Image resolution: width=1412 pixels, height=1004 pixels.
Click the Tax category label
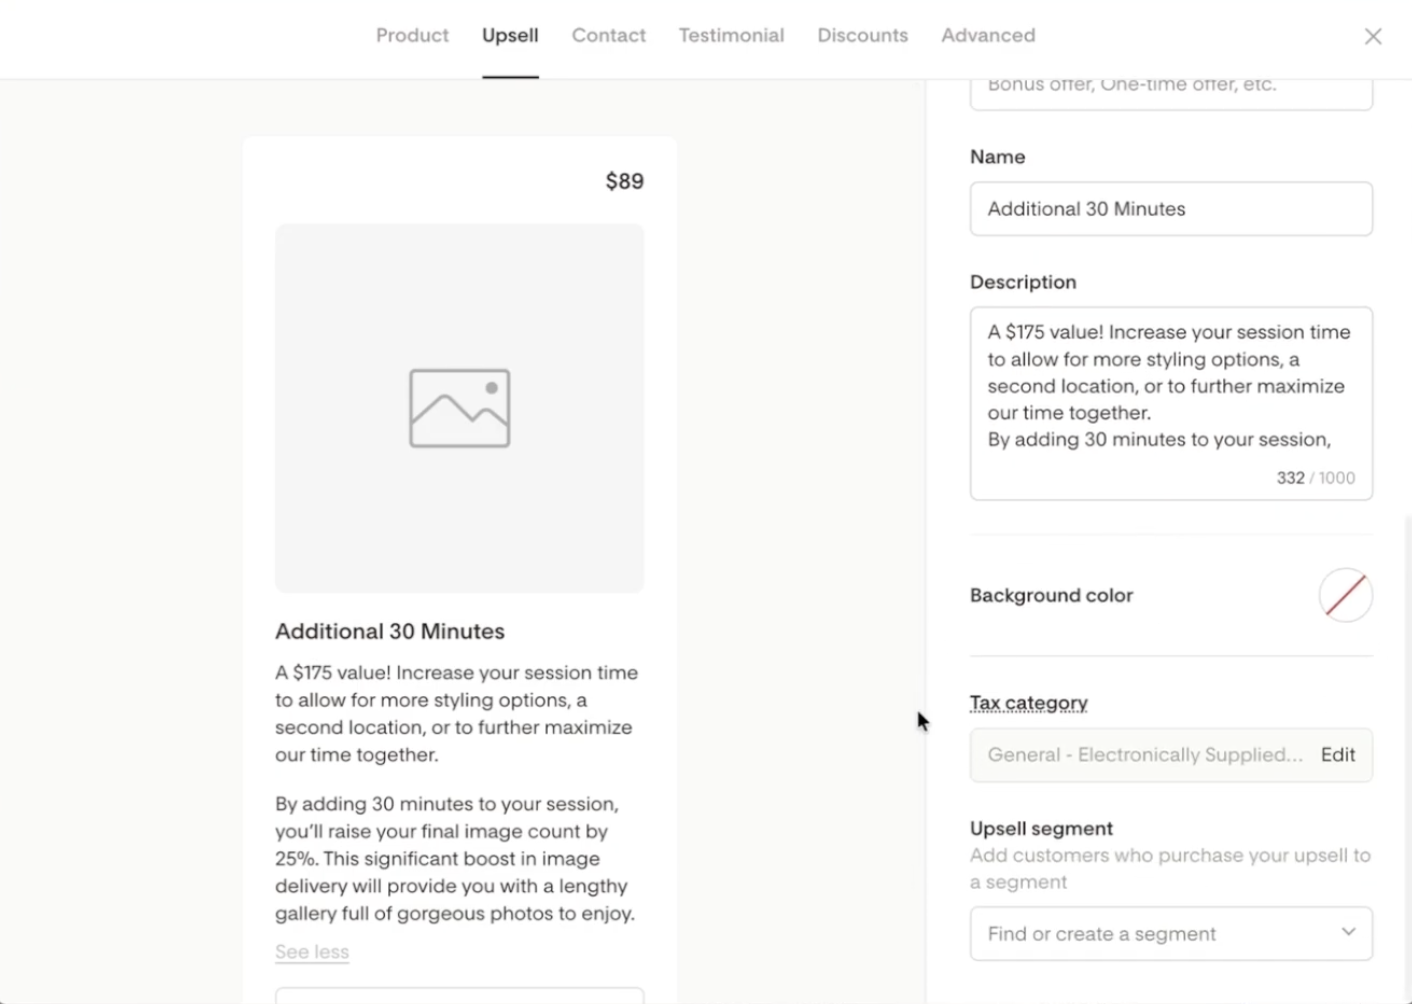(1028, 703)
